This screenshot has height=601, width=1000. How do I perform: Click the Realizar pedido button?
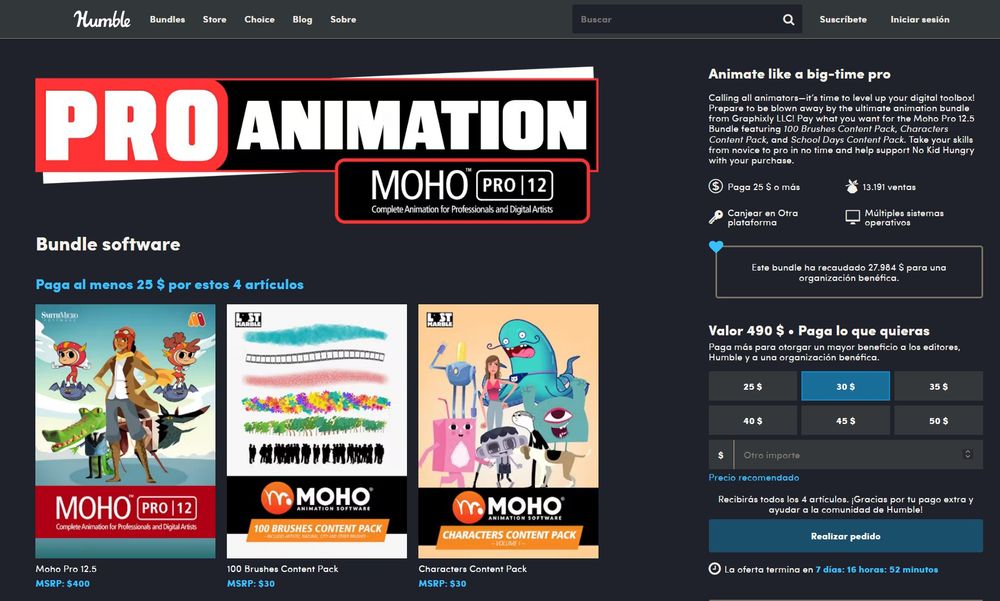(x=846, y=536)
